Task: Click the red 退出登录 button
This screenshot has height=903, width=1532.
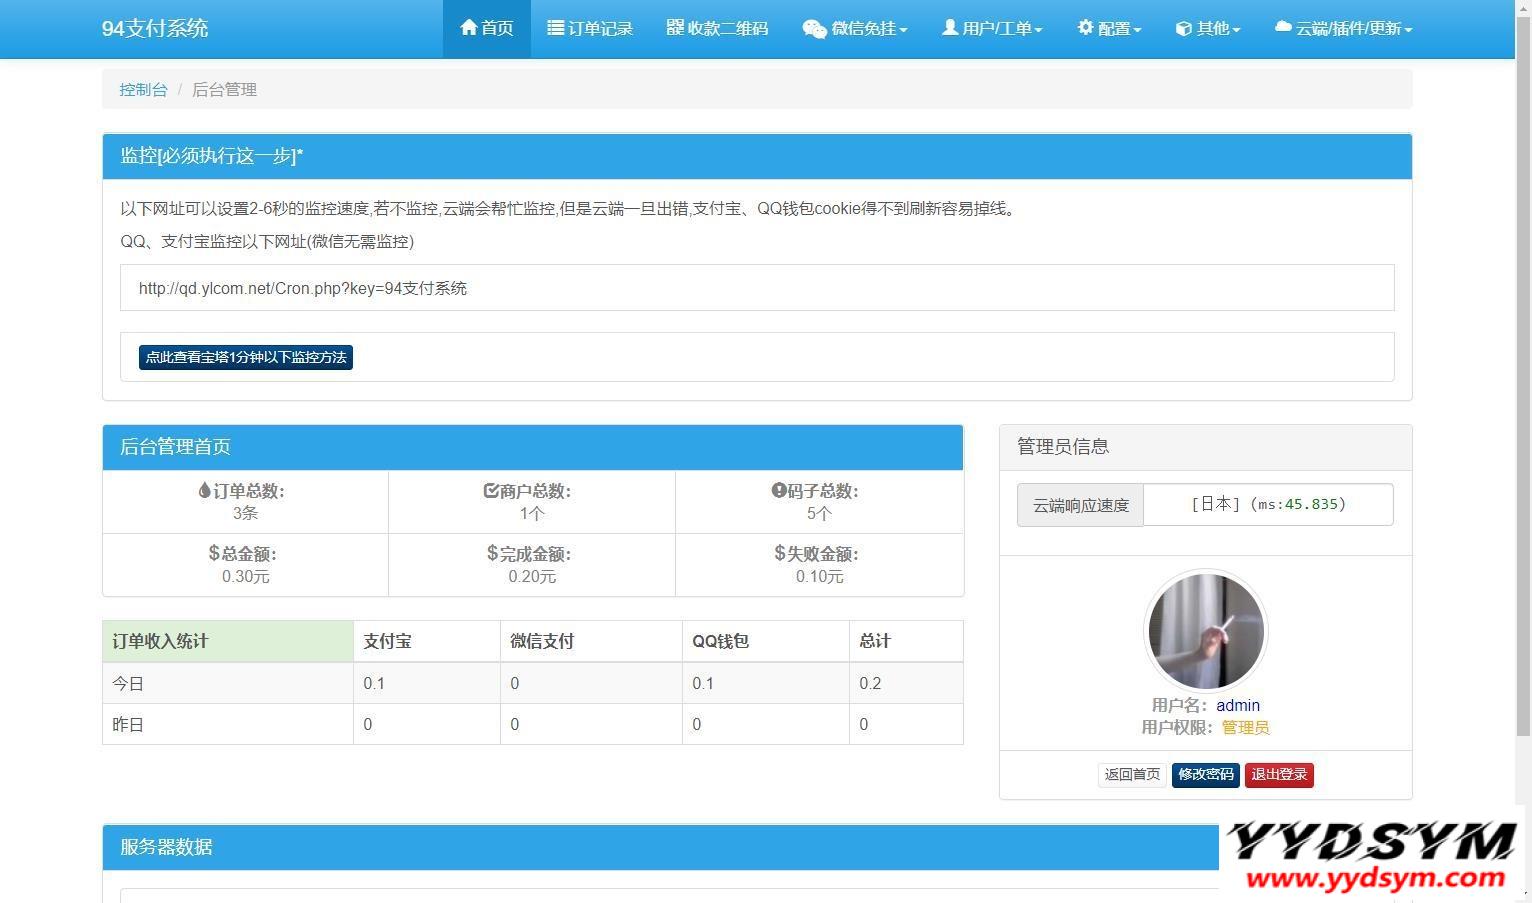Action: coord(1278,775)
